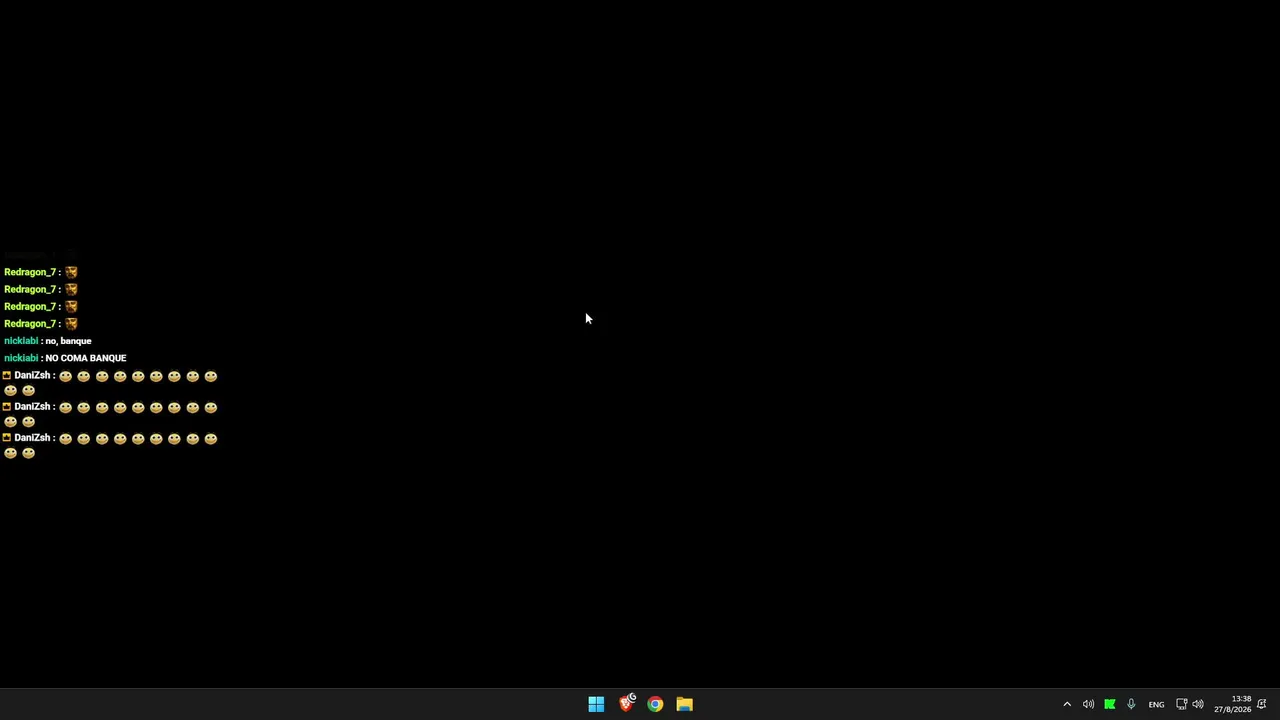Open File Explorer from the taskbar
Viewport: 1280px width, 720px height.
(684, 704)
